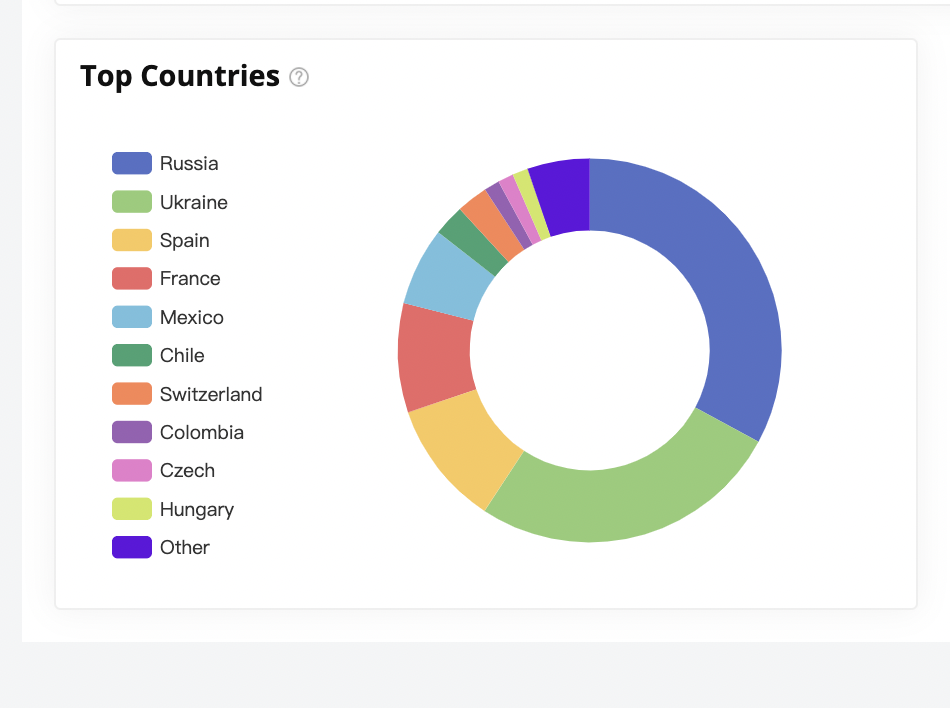This screenshot has width=950, height=708.
Task: Click the Russia legend label
Action: 189,164
